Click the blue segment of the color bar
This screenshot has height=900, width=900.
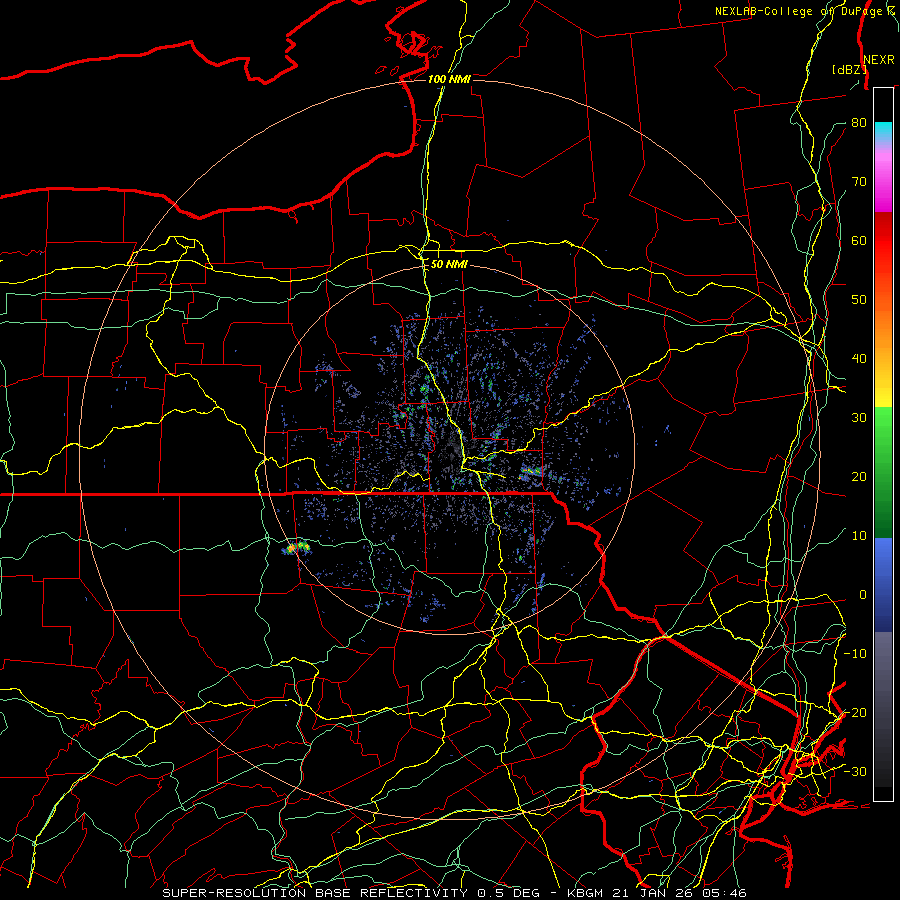(x=883, y=584)
